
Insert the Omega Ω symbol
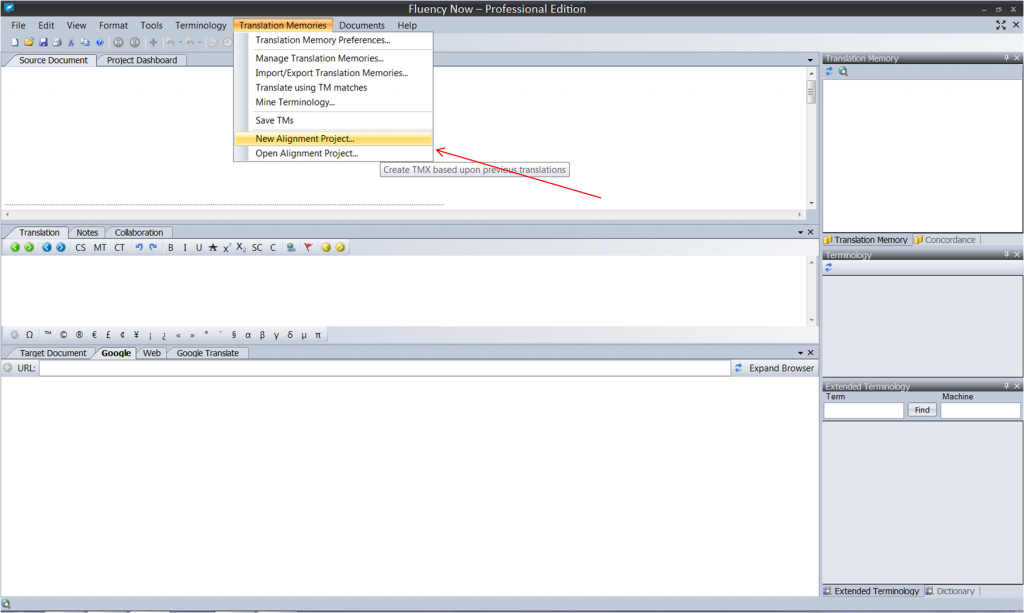(x=29, y=334)
